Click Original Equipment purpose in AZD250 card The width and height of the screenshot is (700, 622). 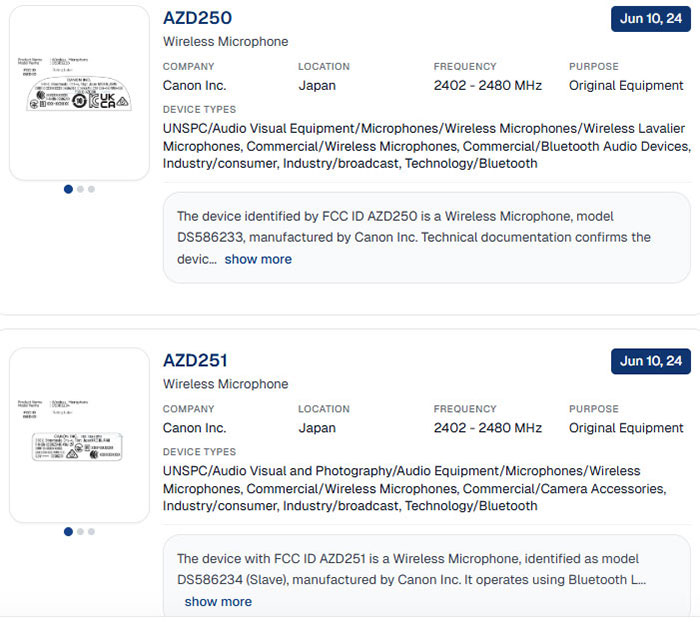pyautogui.click(x=626, y=86)
